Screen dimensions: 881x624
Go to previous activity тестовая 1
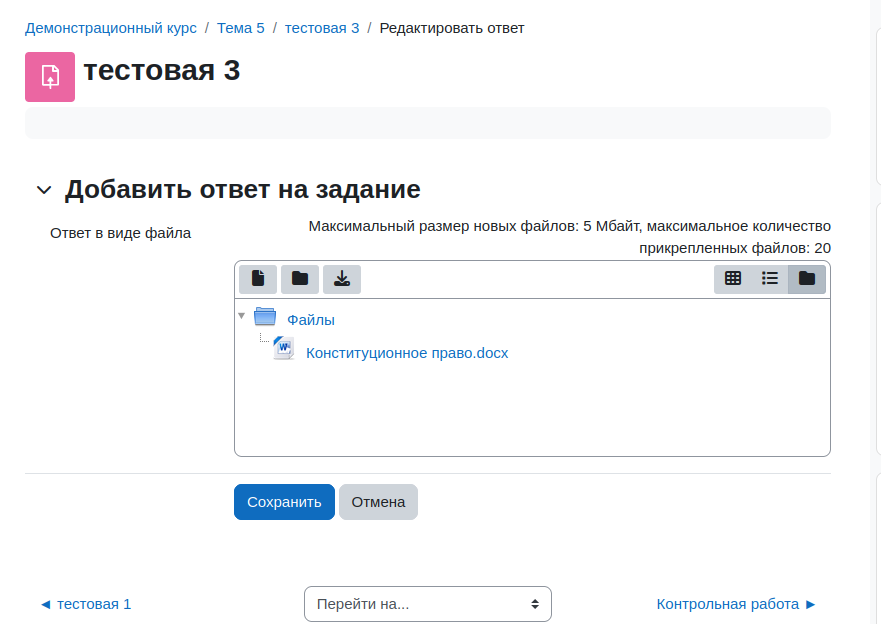(85, 604)
